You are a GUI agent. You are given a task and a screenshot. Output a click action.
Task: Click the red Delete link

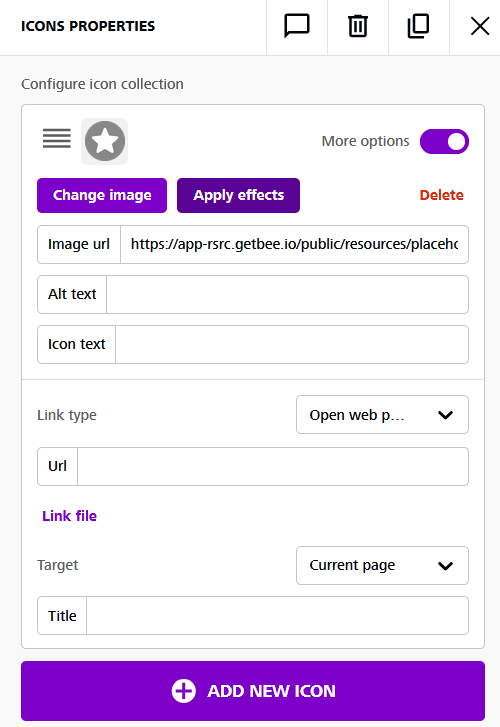coord(441,195)
